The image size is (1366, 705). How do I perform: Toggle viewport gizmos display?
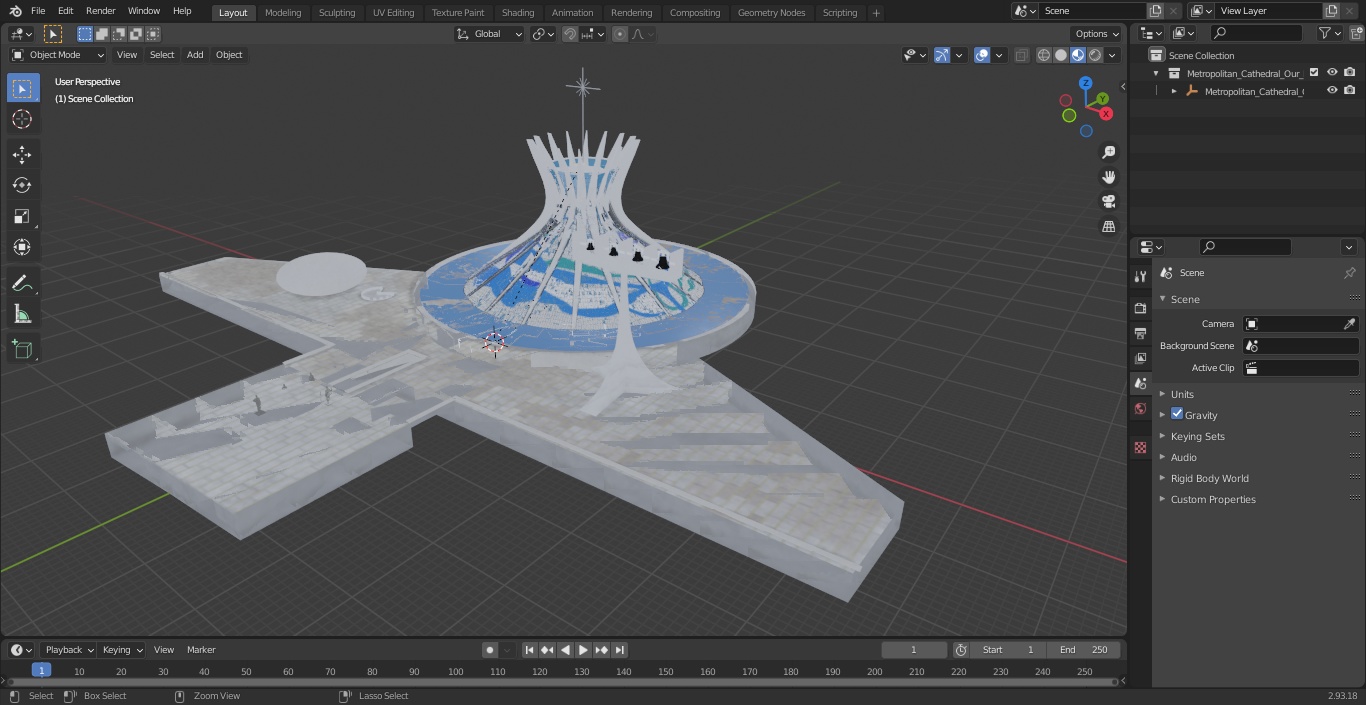tap(942, 55)
